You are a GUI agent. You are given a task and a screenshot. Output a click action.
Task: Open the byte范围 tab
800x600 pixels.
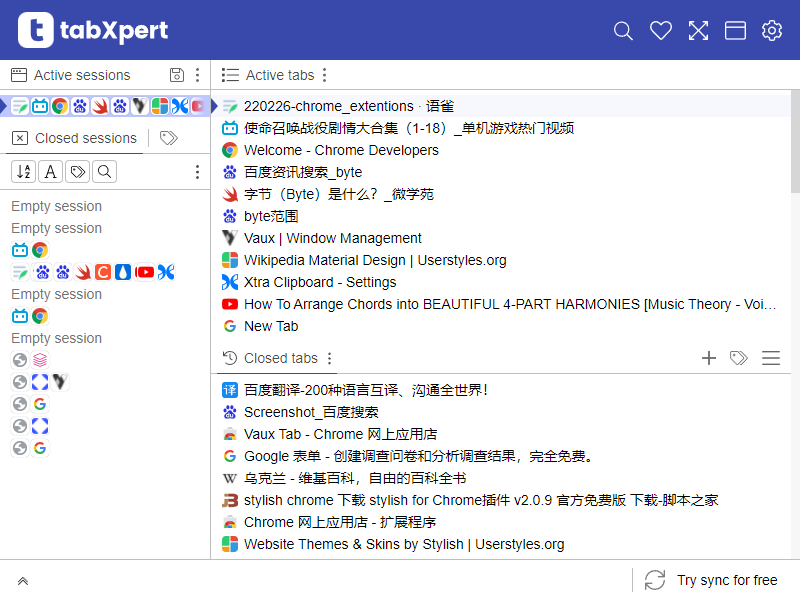pos(501,216)
